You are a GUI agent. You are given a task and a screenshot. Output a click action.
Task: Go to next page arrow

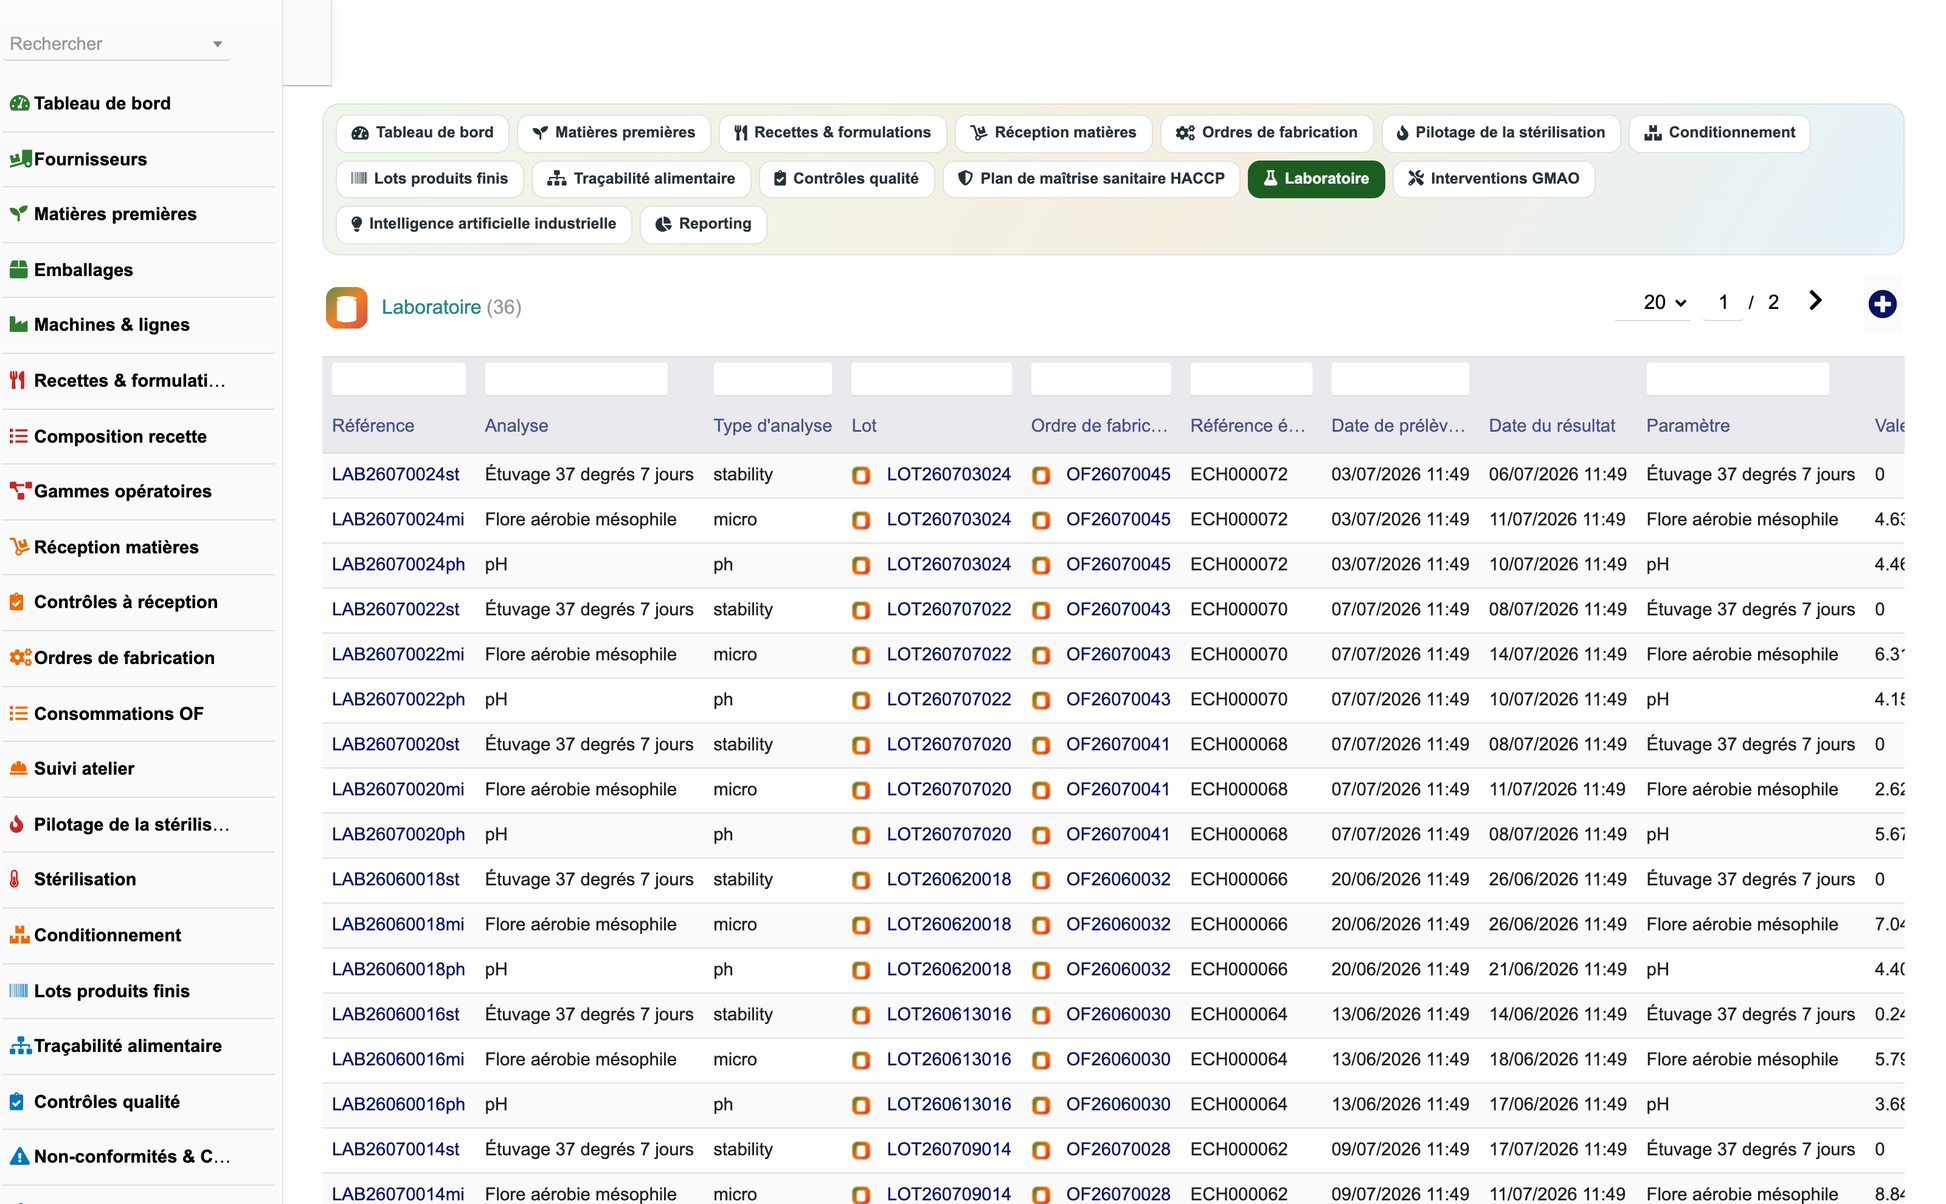pyautogui.click(x=1815, y=301)
